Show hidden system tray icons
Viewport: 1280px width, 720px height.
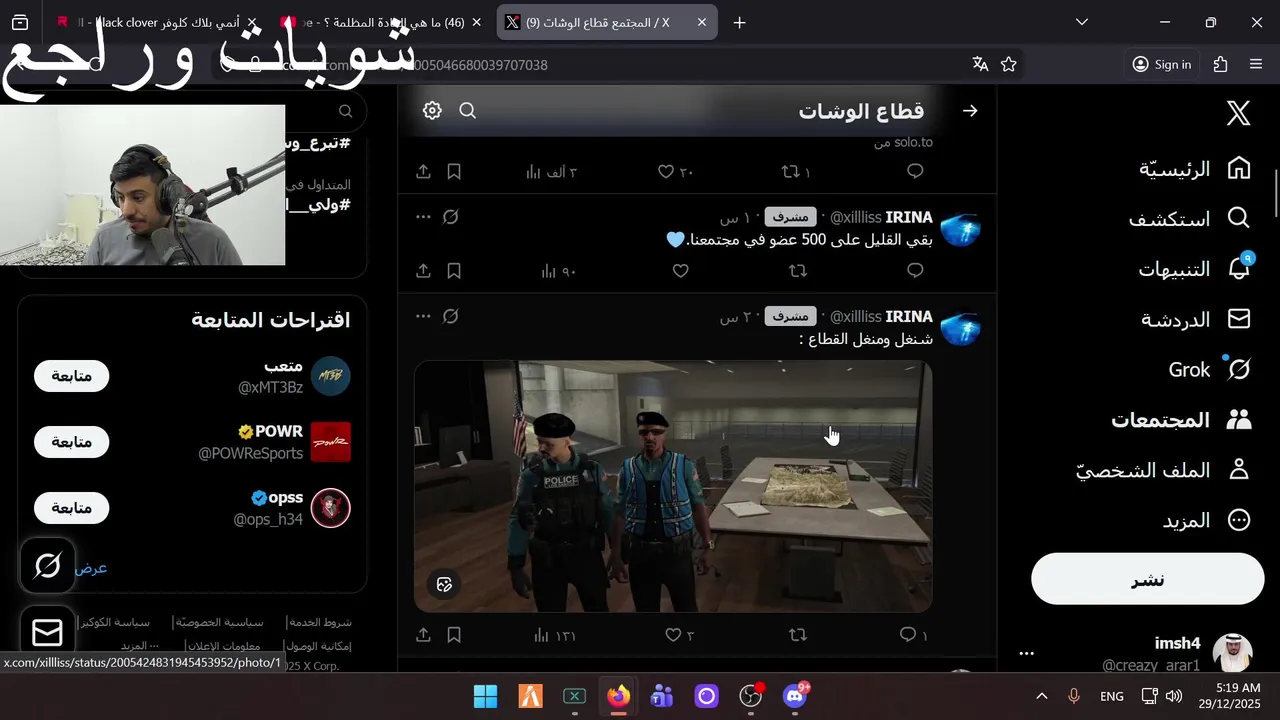[x=1041, y=696]
